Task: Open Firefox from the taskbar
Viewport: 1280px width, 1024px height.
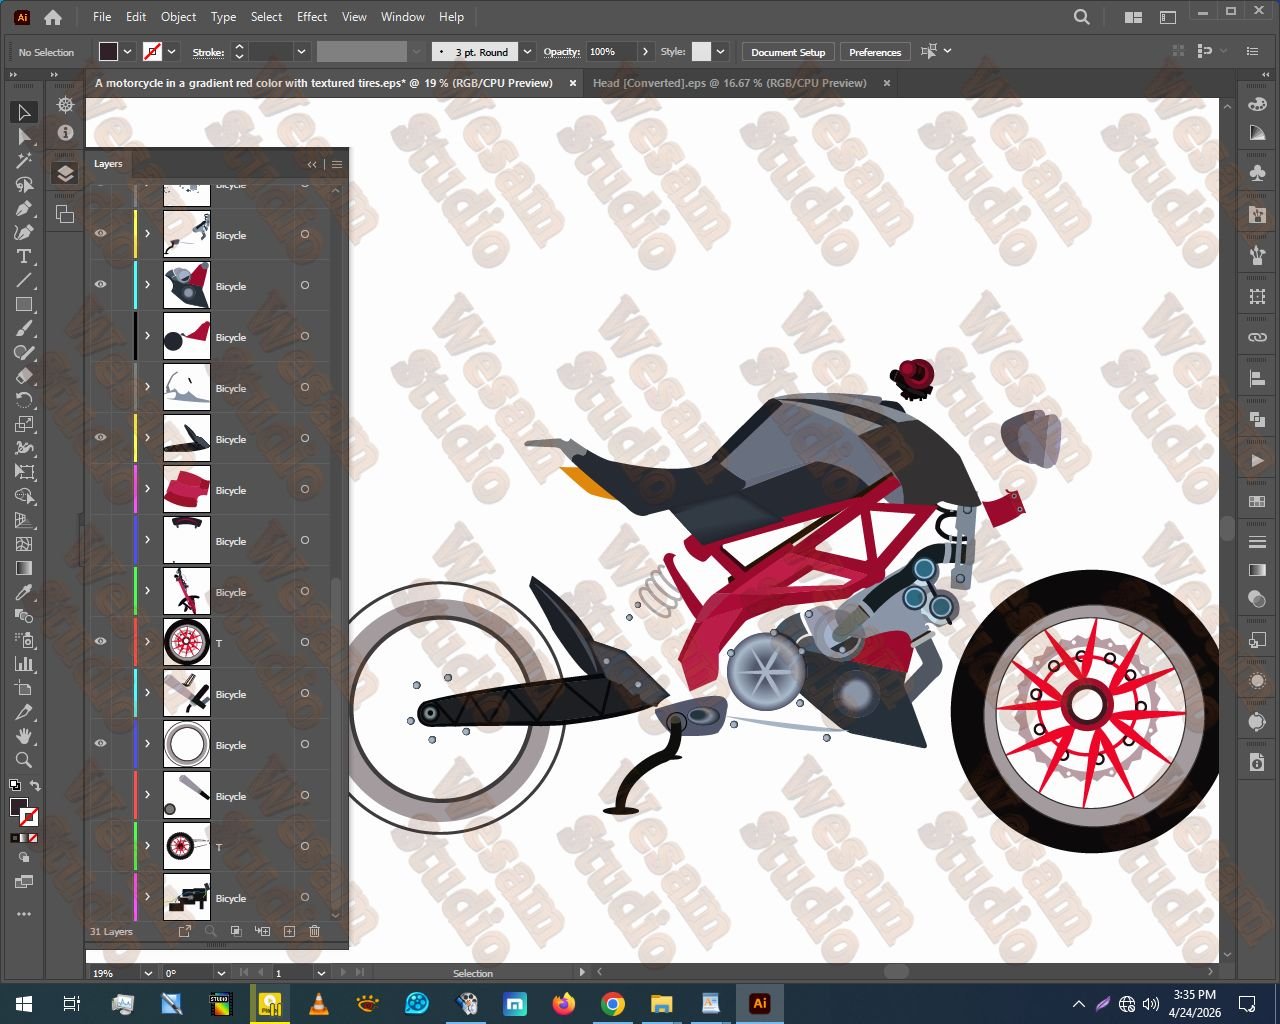Action: [564, 1003]
